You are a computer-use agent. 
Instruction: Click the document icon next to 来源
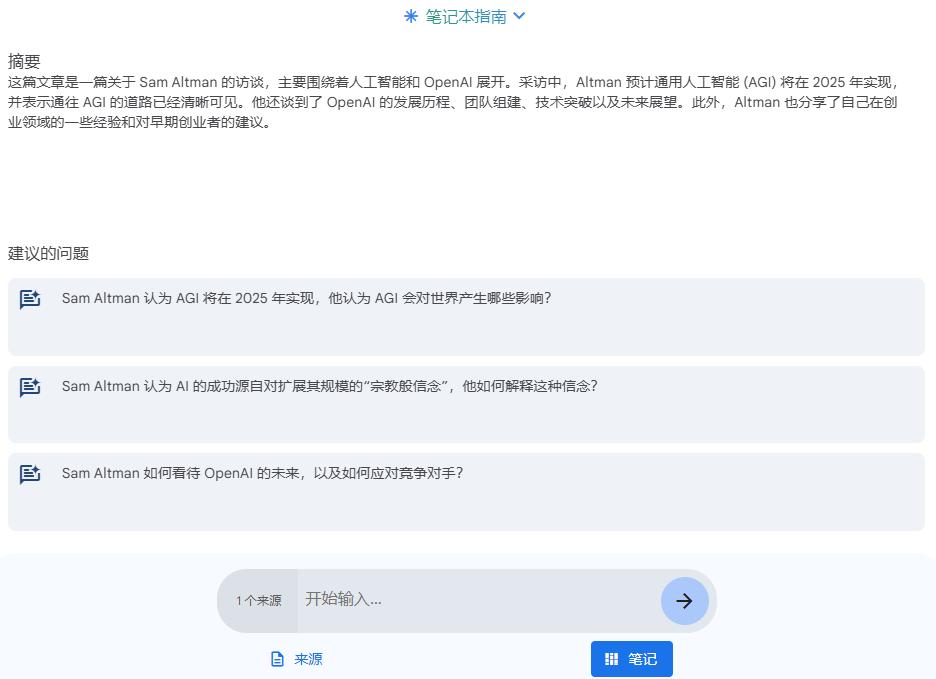(278, 659)
